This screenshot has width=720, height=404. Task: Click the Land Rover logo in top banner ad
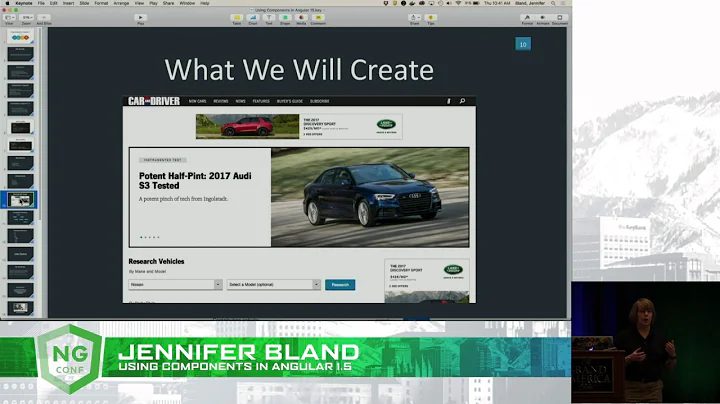(386, 124)
